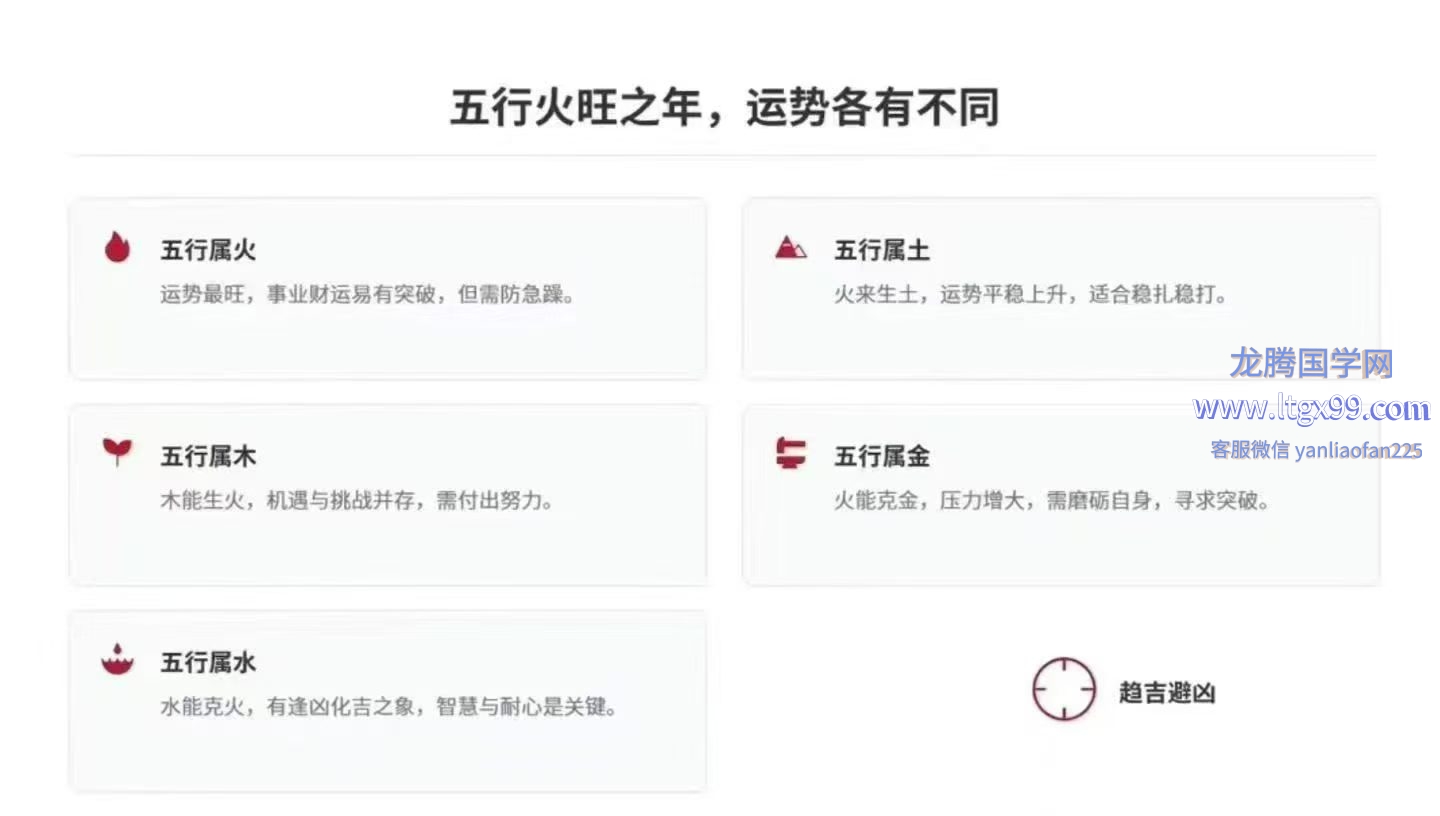Click the text 火来生土，运势平稳上升
The width and height of the screenshot is (1440, 816).
1030,295
